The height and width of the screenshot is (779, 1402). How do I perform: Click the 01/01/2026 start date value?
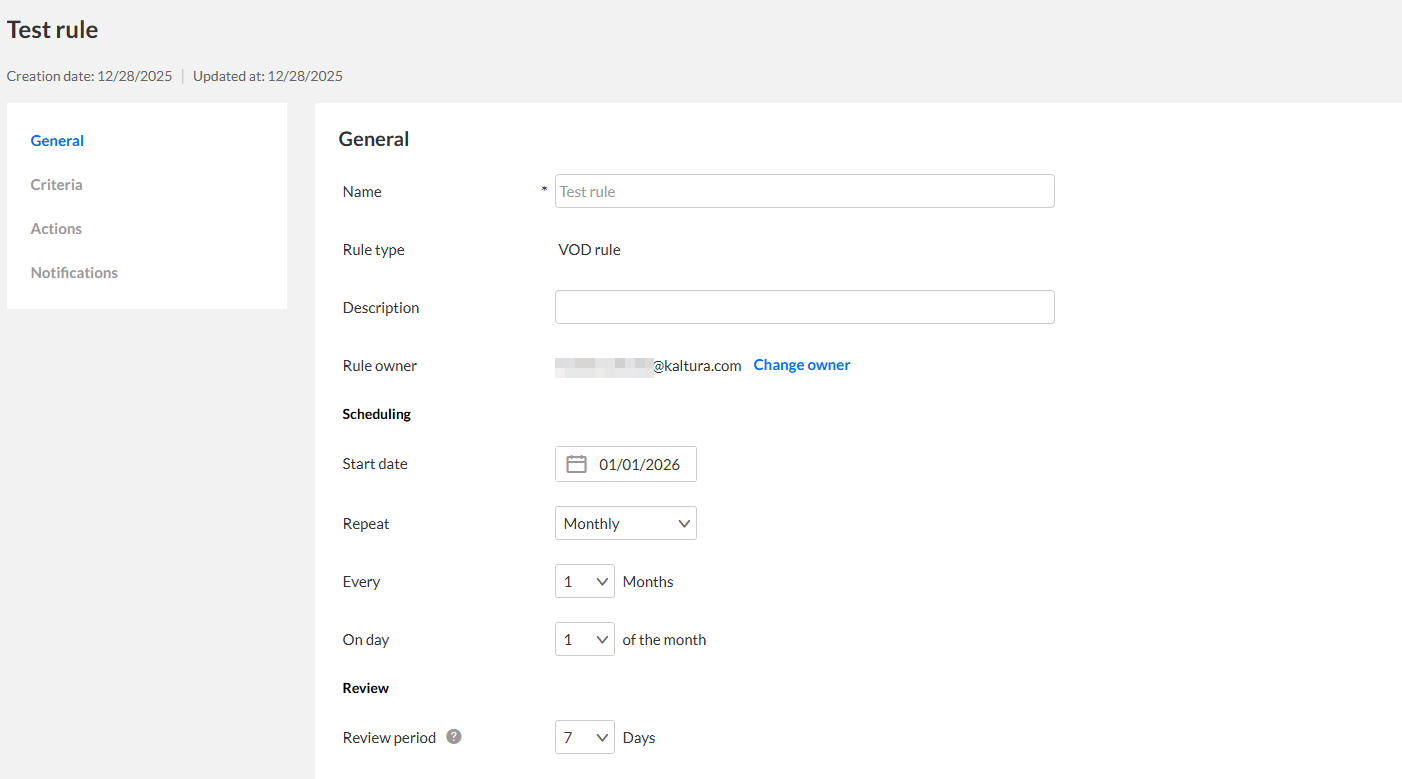[x=639, y=464]
